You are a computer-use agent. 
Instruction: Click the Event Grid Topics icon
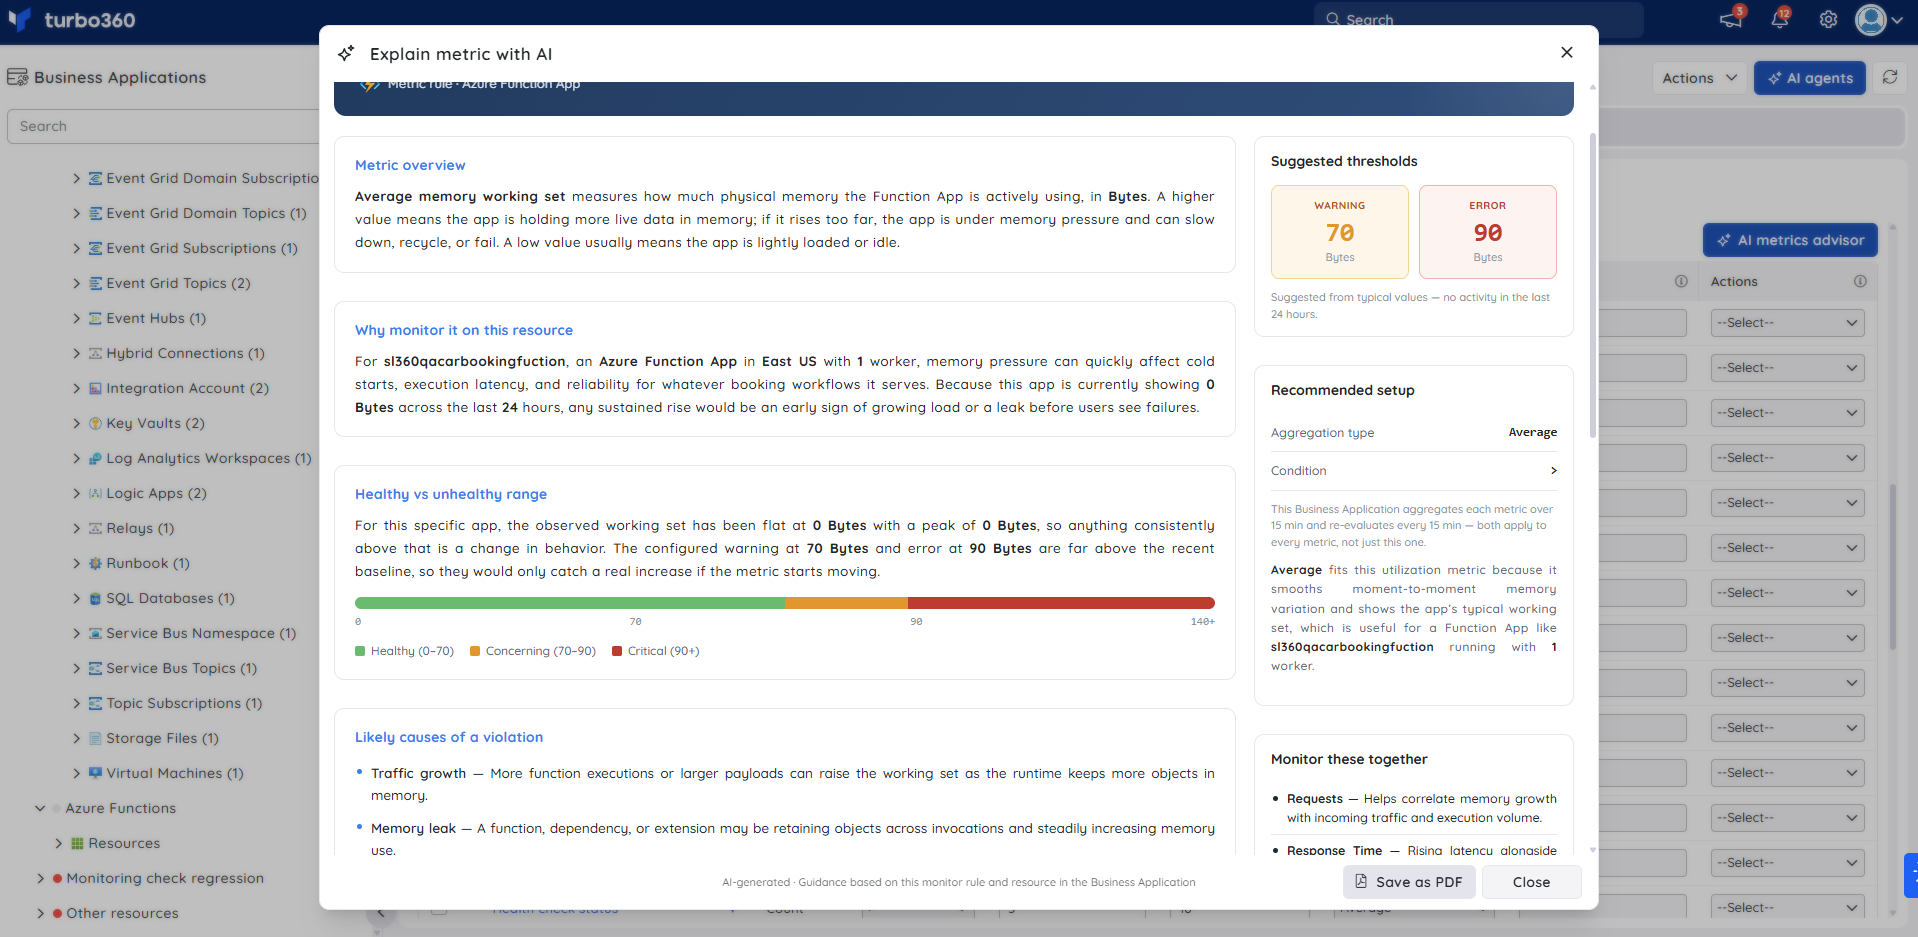(96, 283)
